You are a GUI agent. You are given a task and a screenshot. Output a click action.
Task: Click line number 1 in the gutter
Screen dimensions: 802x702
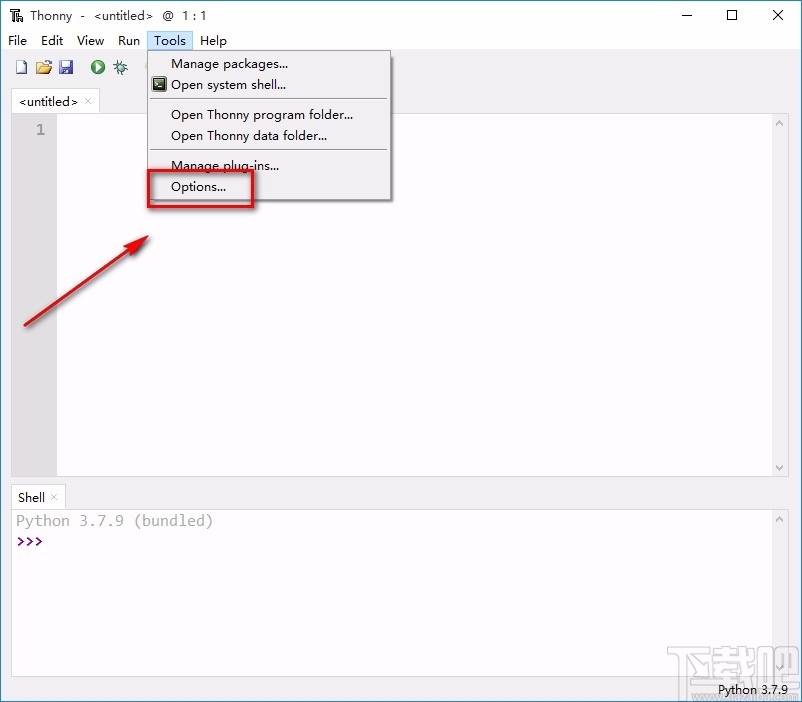tap(40, 130)
